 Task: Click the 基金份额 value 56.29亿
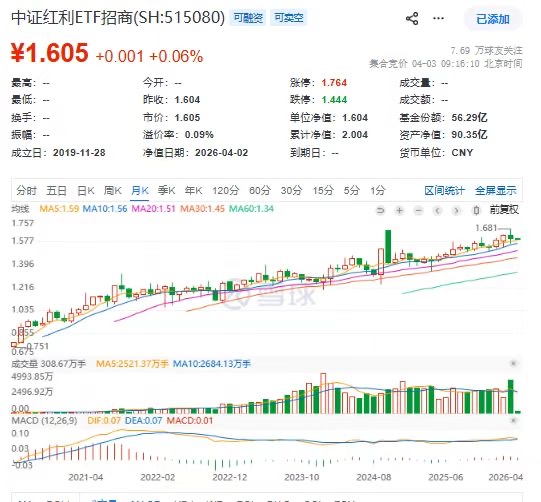point(469,118)
